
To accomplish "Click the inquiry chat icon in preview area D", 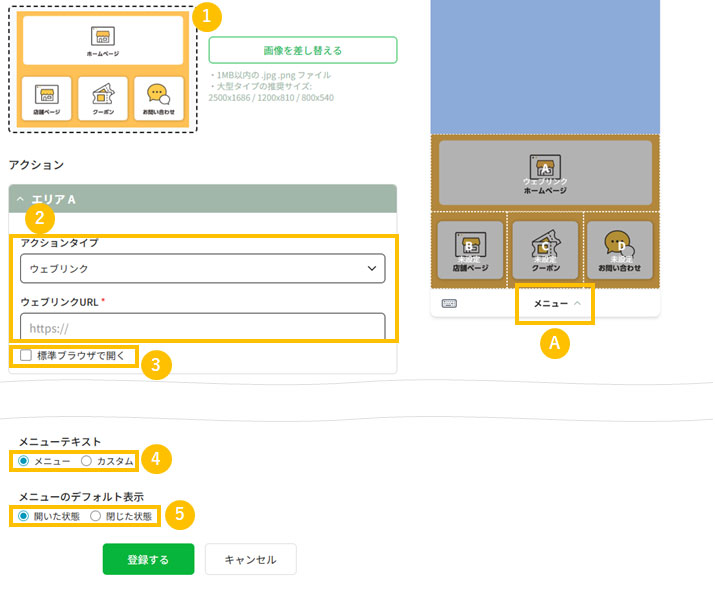I will pos(620,243).
